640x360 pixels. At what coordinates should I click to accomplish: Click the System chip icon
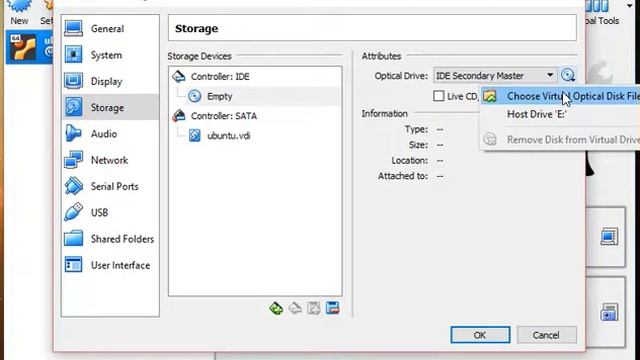pos(73,54)
